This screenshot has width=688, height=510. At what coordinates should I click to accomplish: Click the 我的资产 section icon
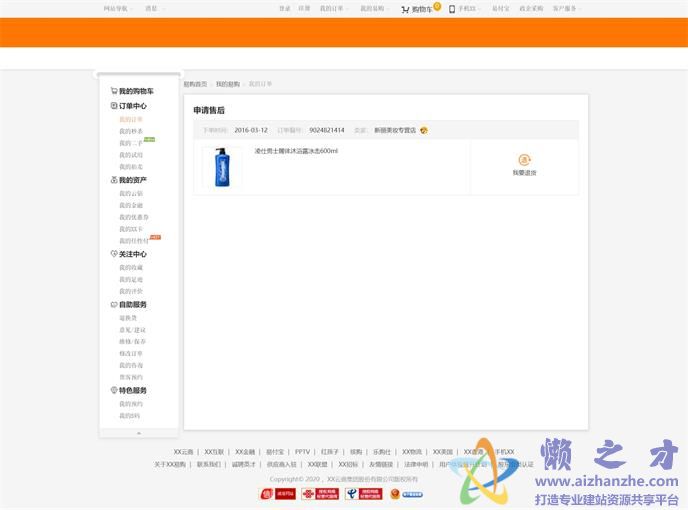click(114, 180)
